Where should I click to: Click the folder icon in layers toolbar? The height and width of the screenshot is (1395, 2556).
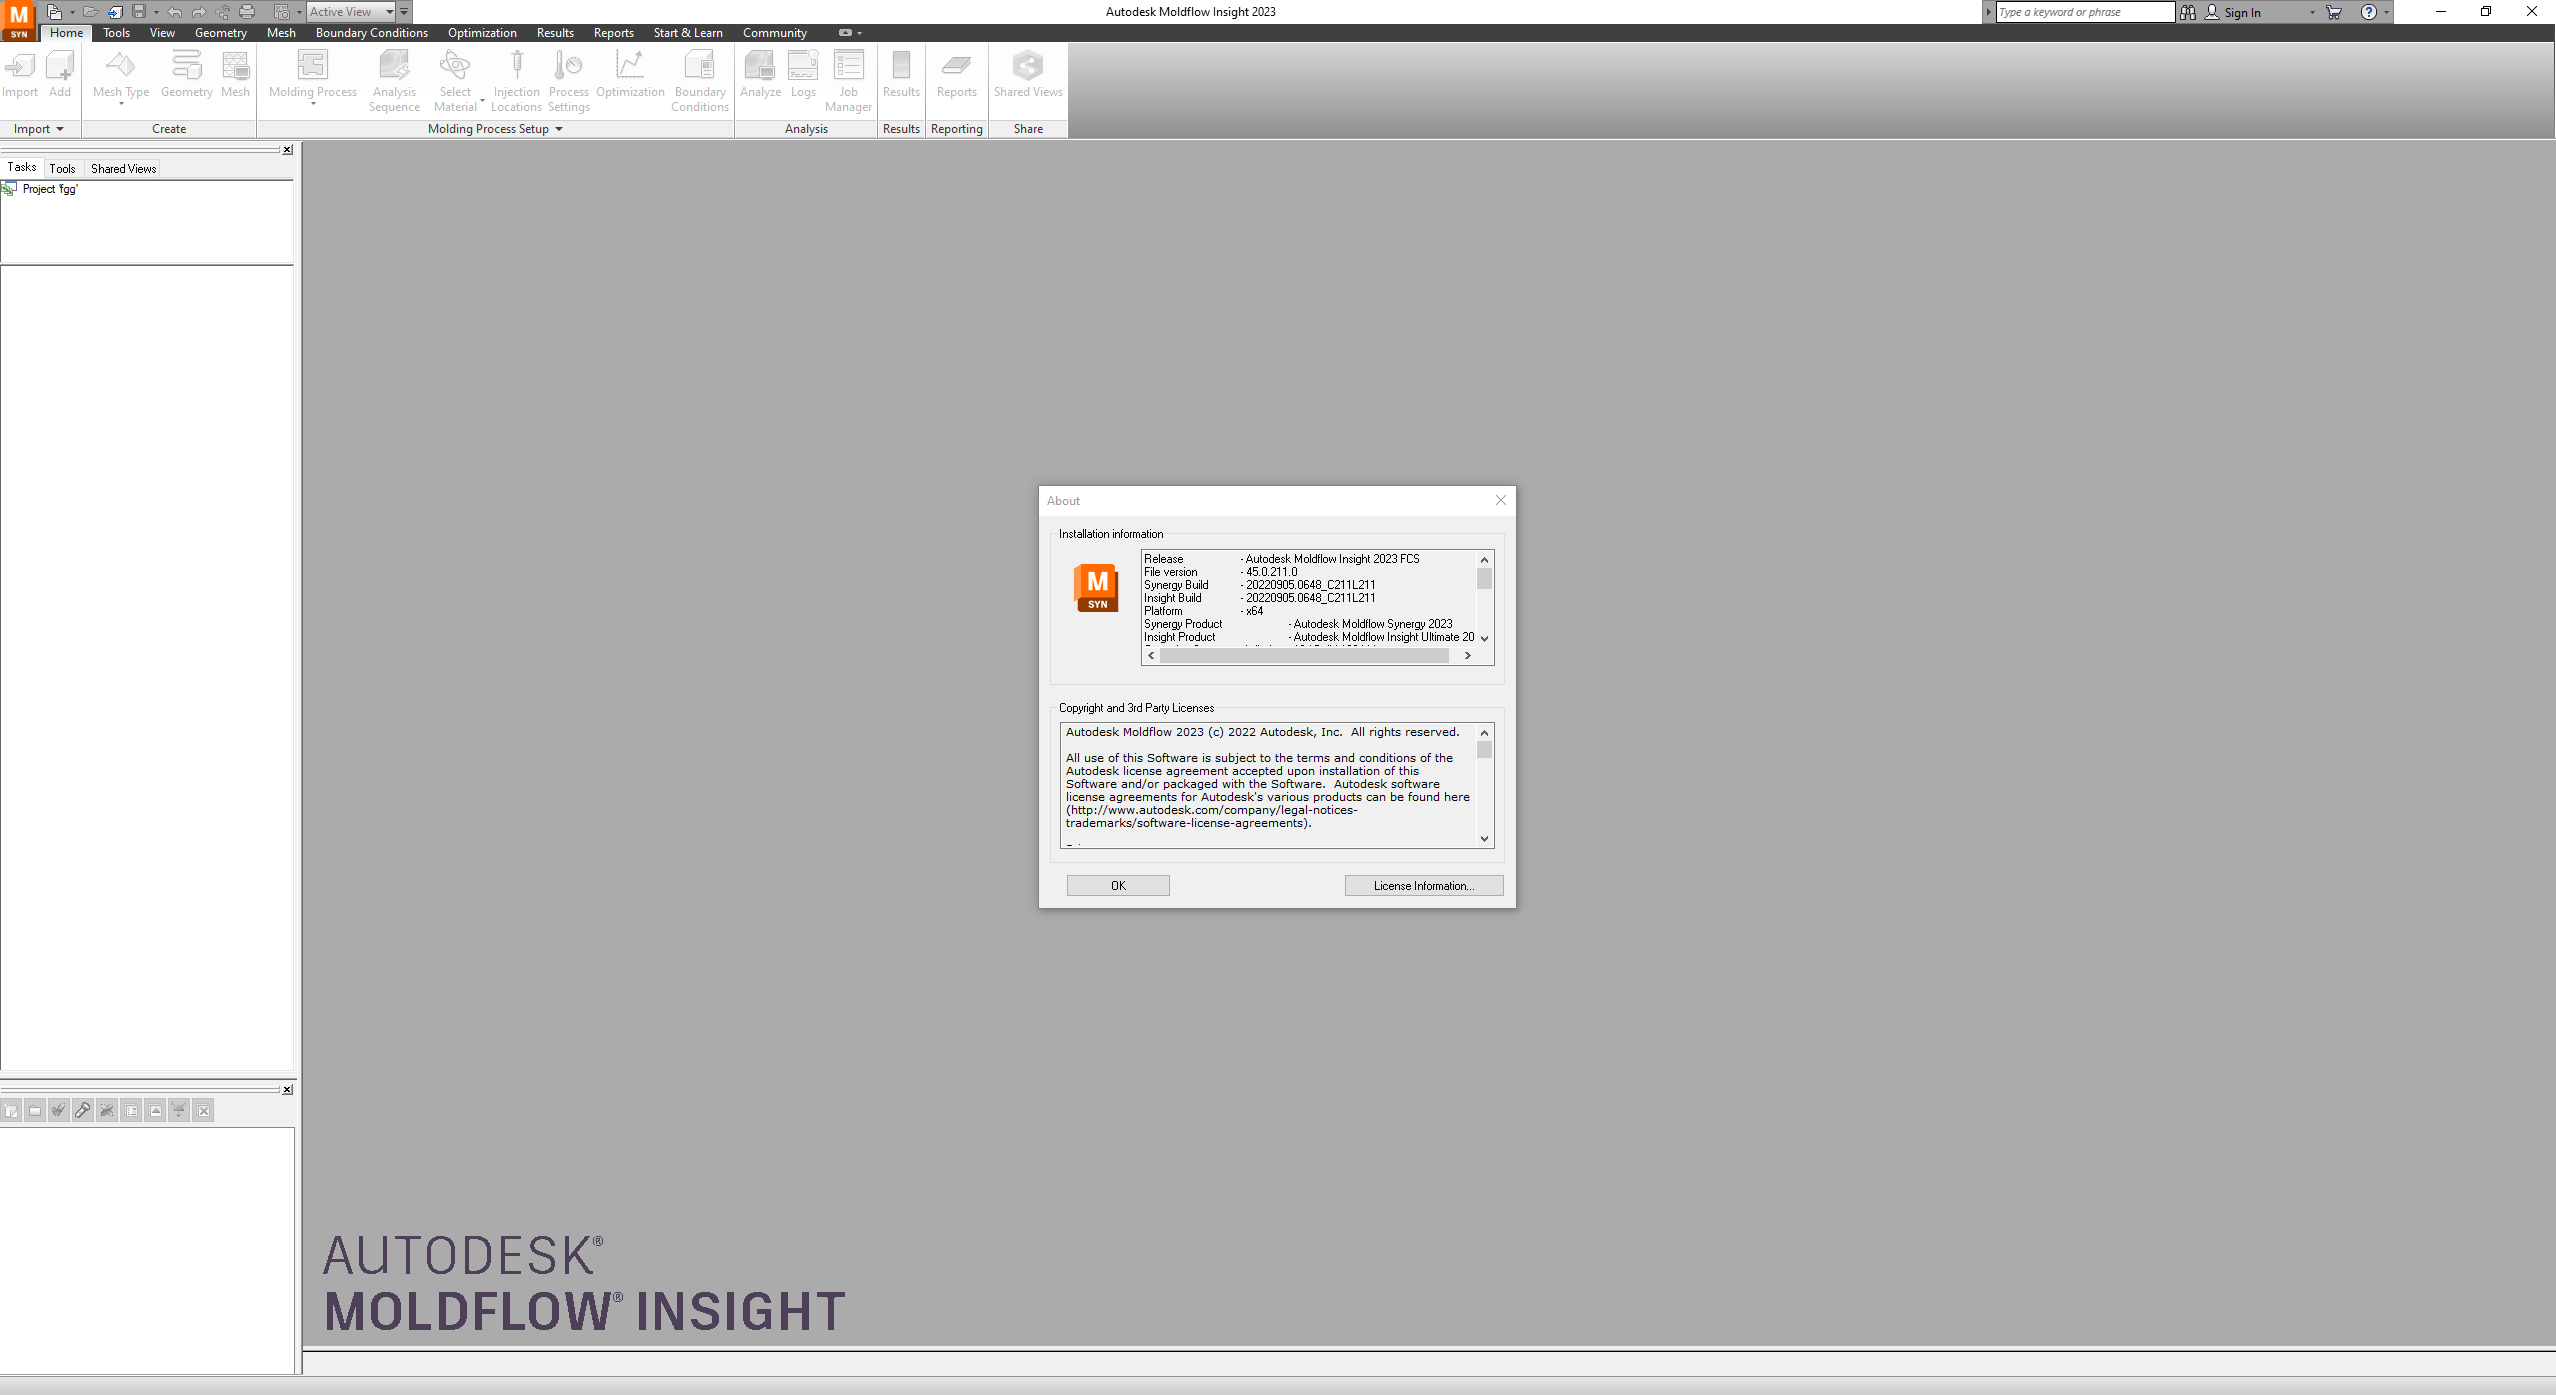35,1110
